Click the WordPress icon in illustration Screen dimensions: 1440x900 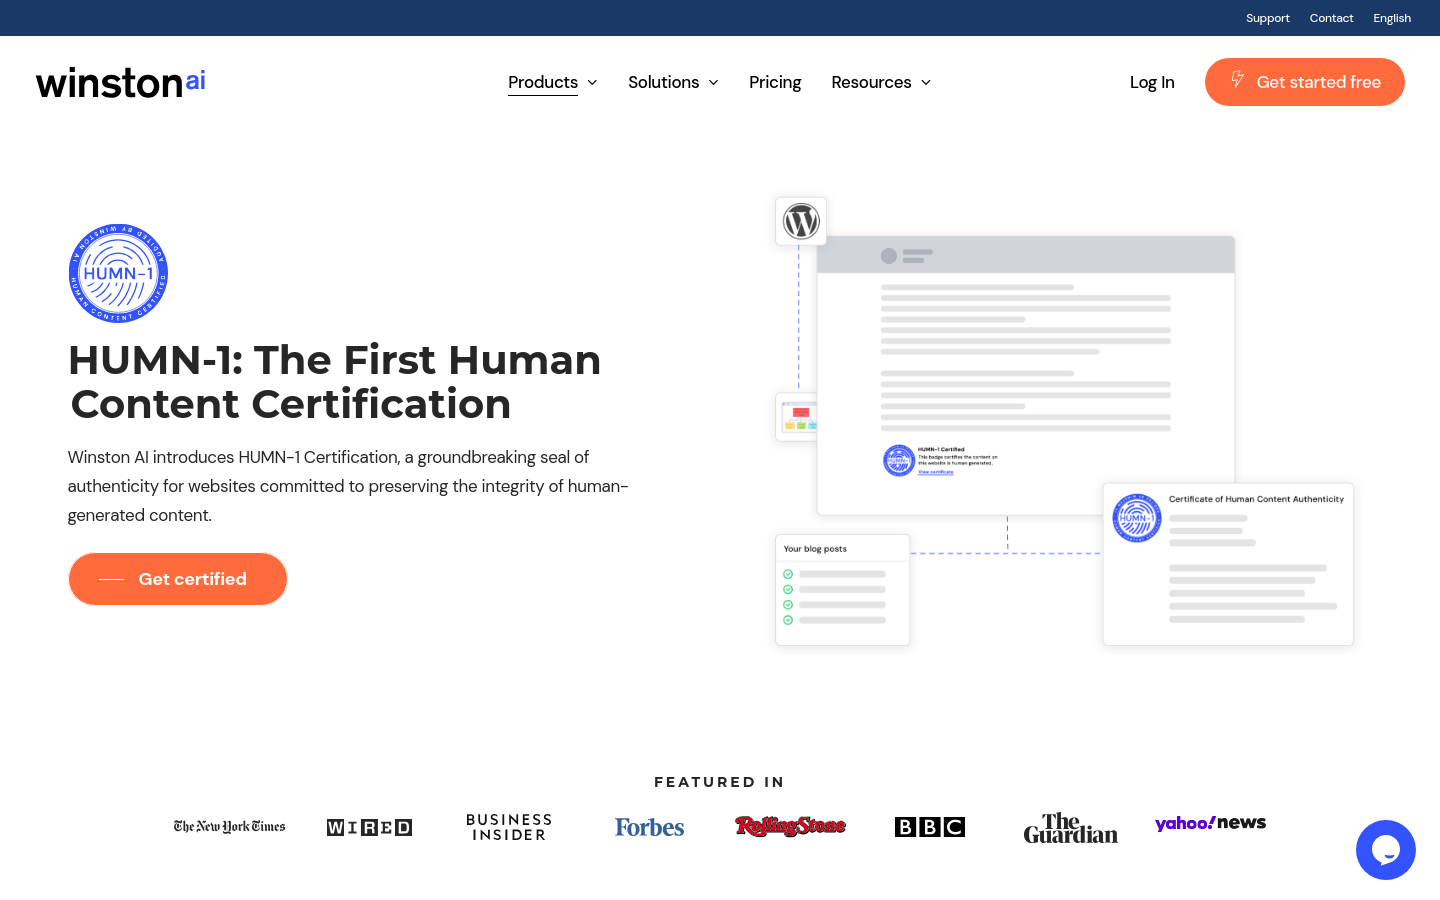coord(801,221)
